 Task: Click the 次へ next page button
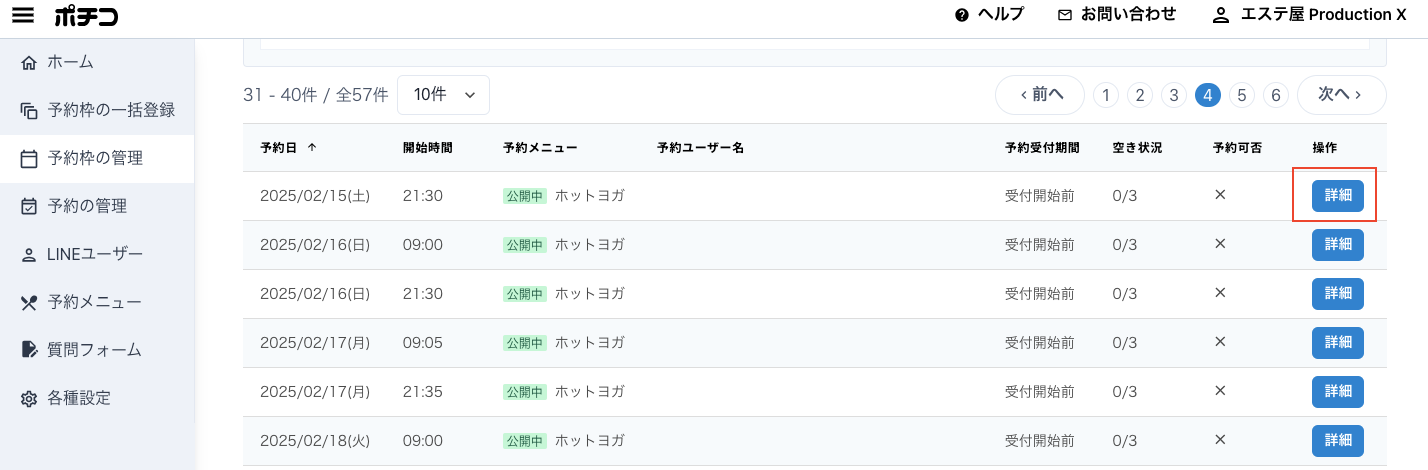pos(1341,95)
